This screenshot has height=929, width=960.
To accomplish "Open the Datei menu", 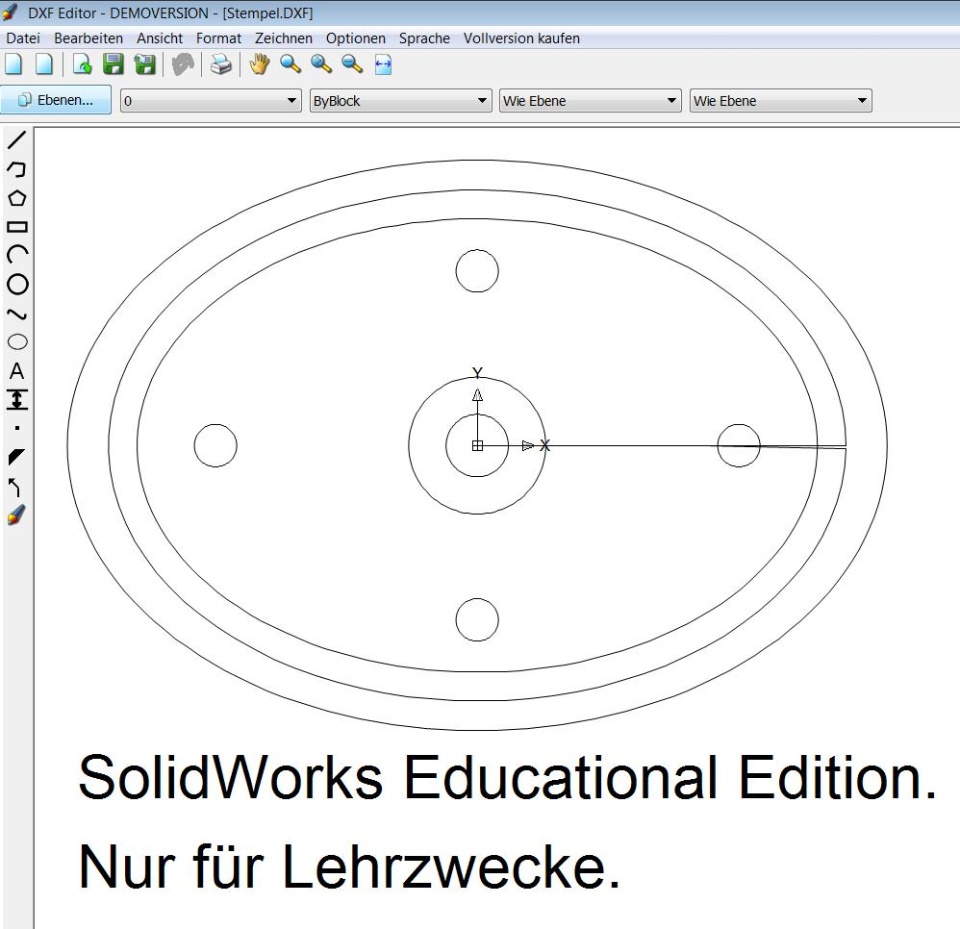I will point(23,38).
